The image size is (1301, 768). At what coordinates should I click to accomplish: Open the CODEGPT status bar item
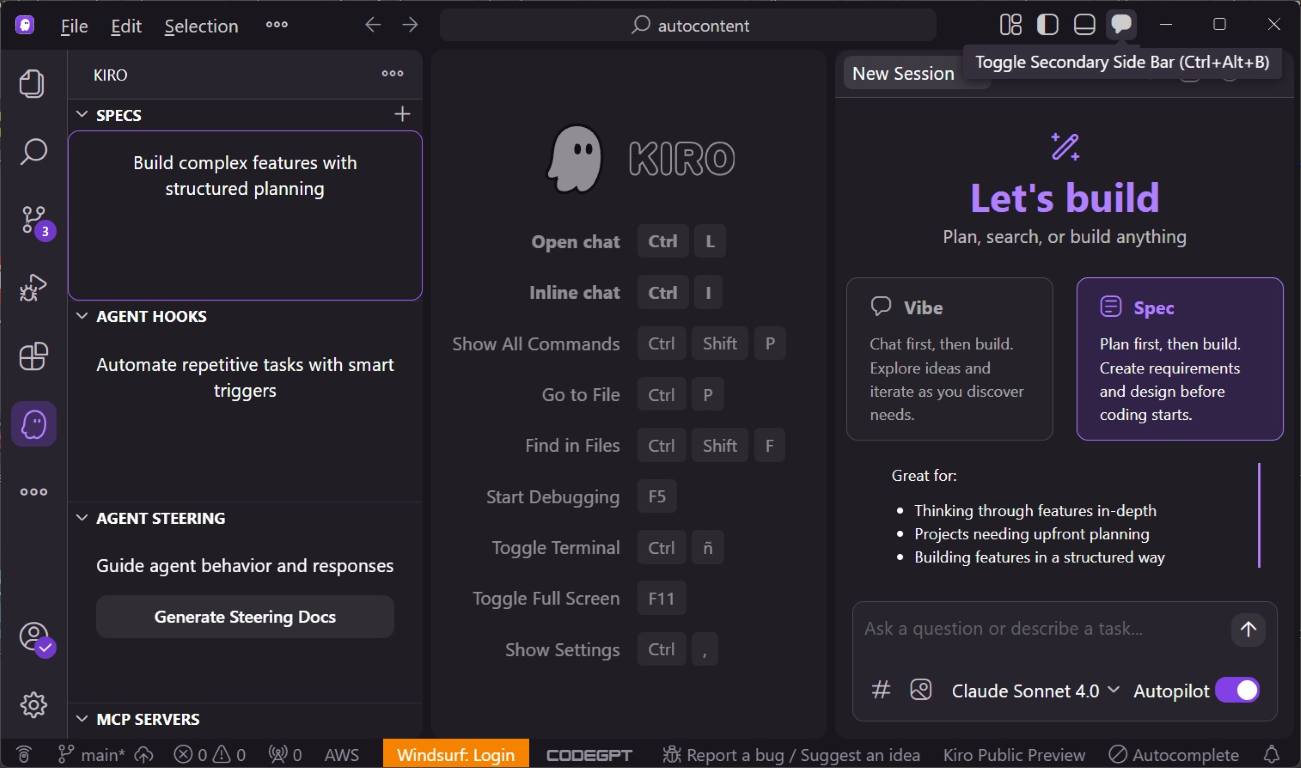[589, 755]
